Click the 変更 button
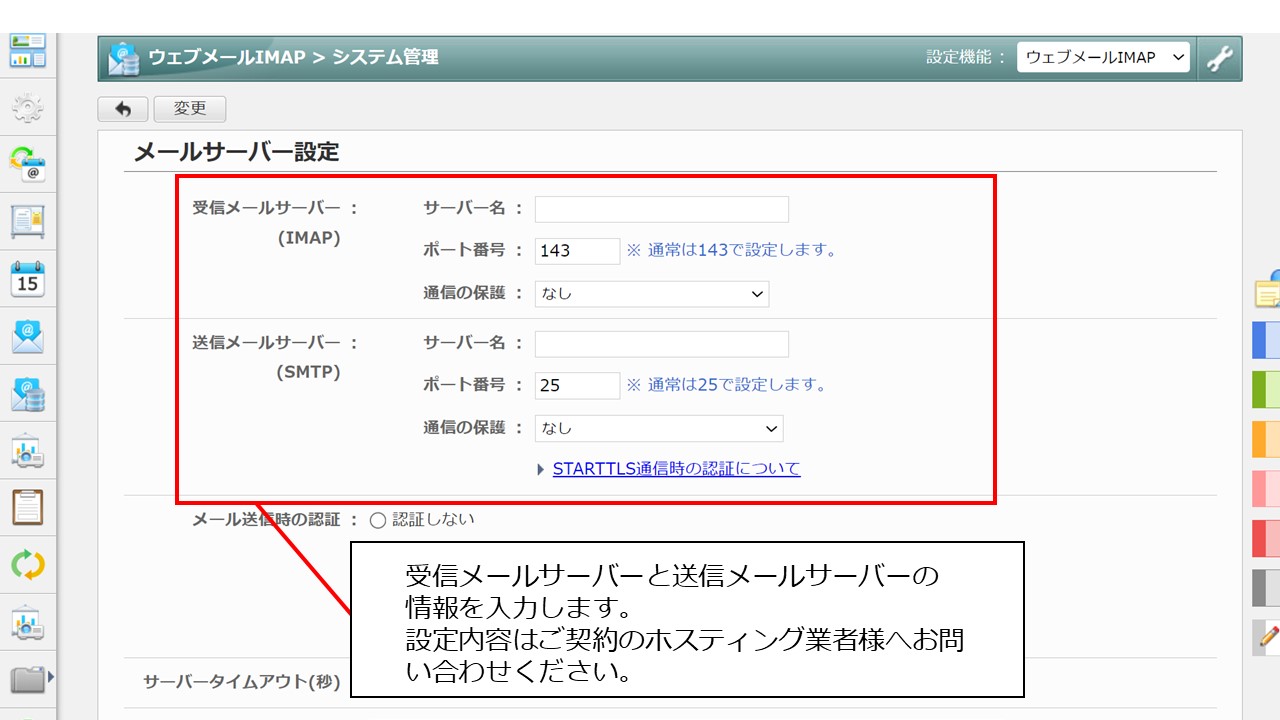The width and height of the screenshot is (1280, 720). point(190,109)
